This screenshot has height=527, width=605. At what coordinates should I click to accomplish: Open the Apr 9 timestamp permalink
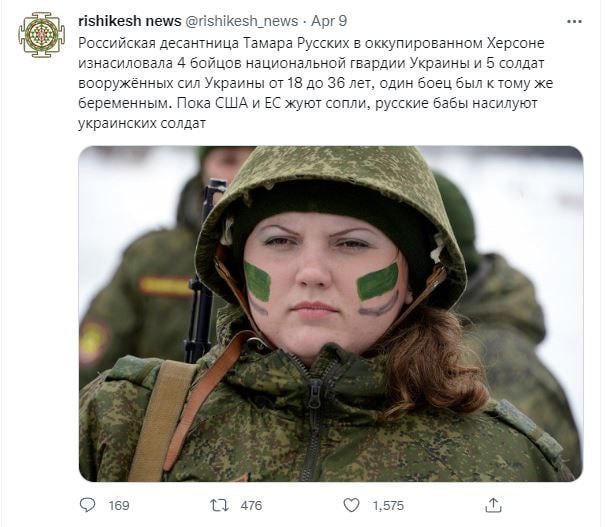[x=329, y=21]
